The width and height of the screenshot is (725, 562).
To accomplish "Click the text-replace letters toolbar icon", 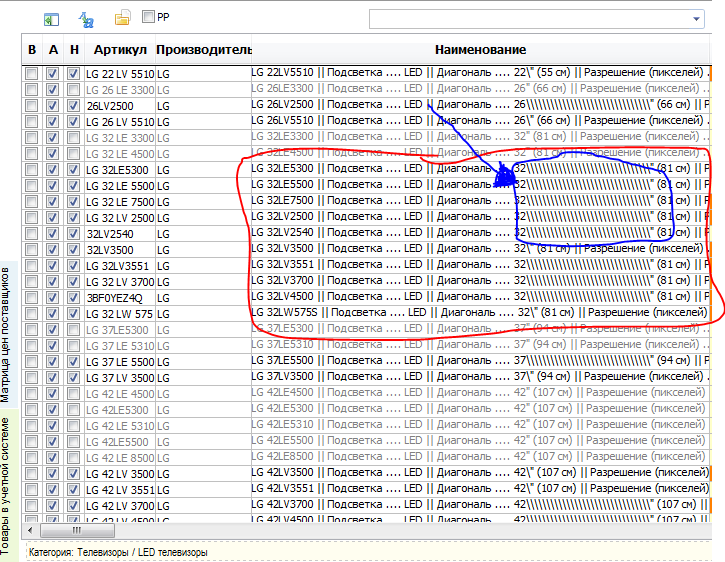I will pos(86,19).
